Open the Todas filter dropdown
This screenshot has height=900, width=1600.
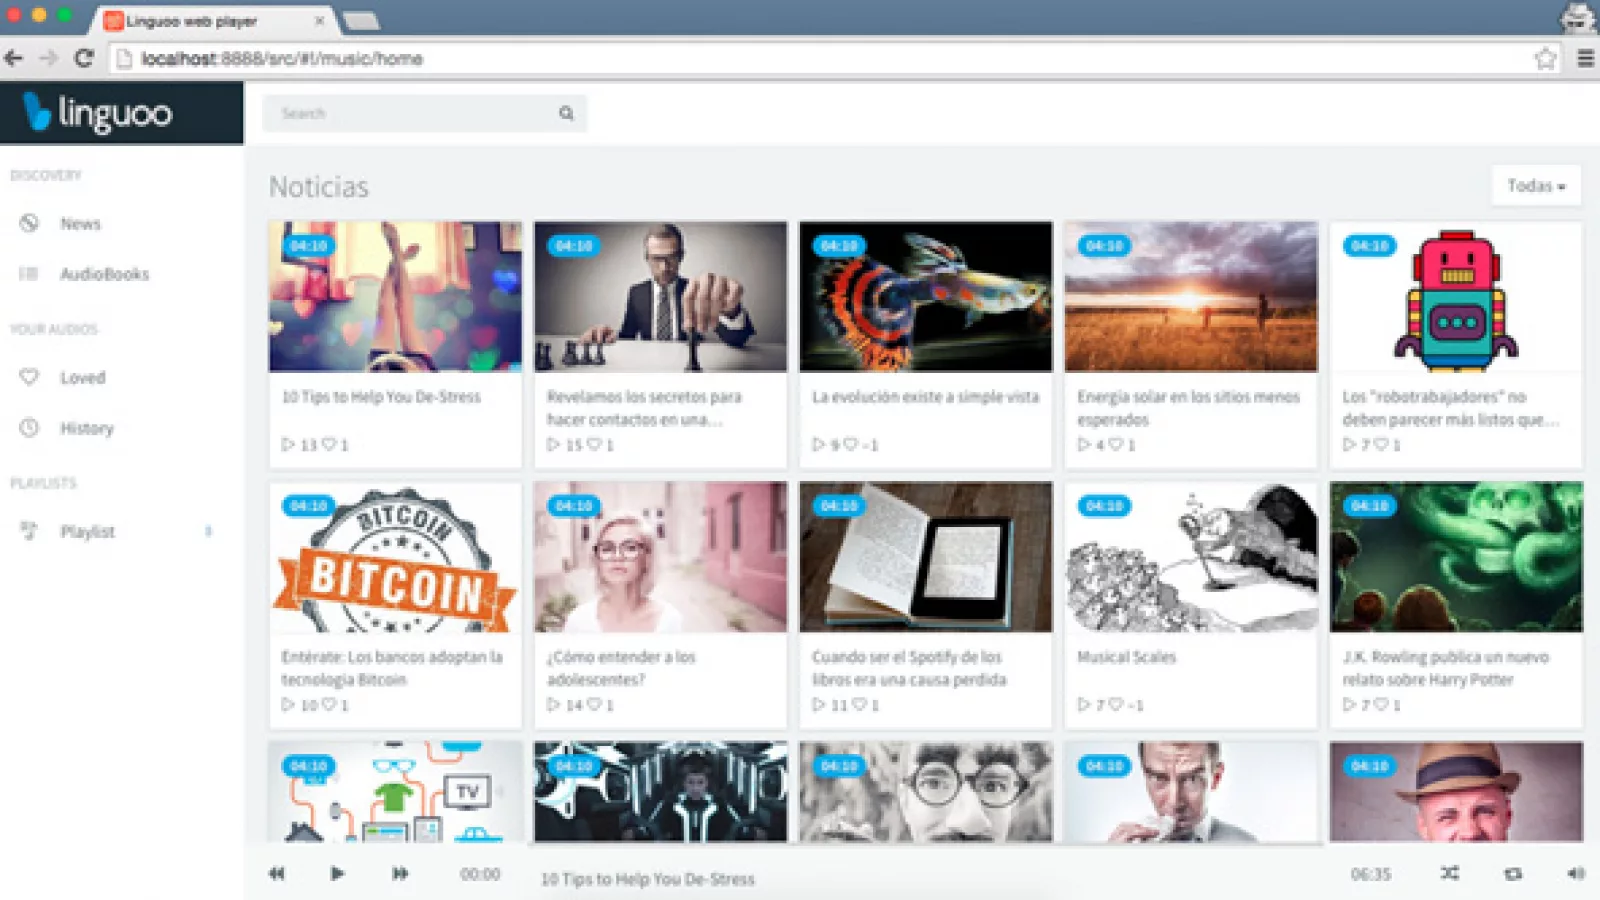[x=1536, y=186]
